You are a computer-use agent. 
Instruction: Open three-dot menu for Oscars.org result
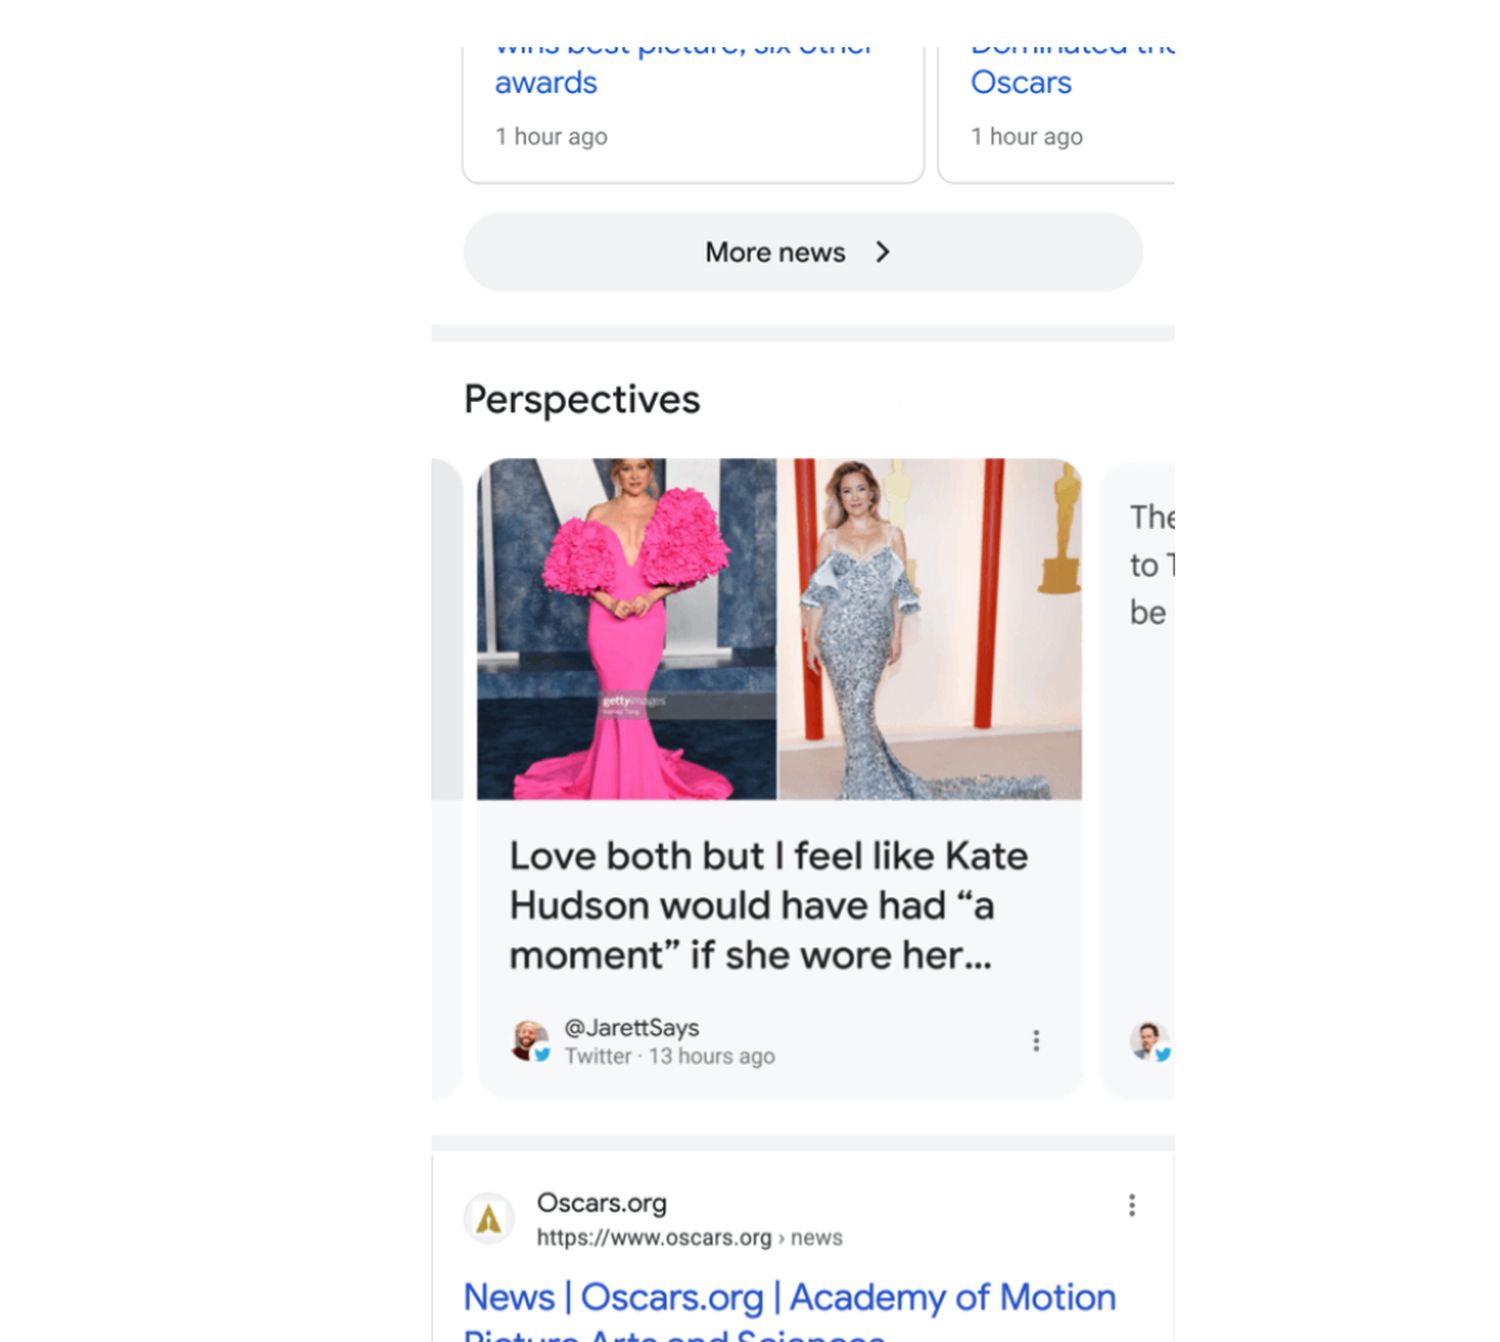click(1132, 1205)
